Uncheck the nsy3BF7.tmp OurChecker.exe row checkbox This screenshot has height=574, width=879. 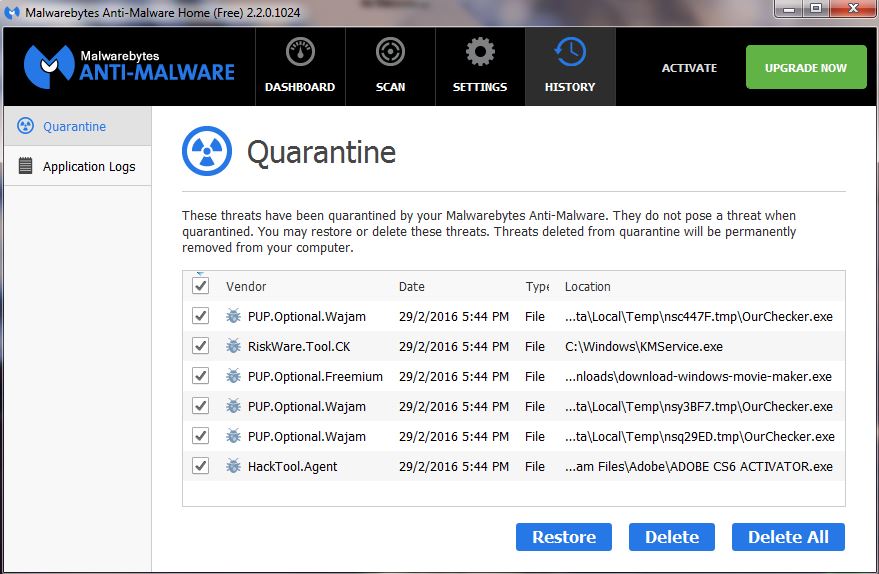click(x=200, y=405)
